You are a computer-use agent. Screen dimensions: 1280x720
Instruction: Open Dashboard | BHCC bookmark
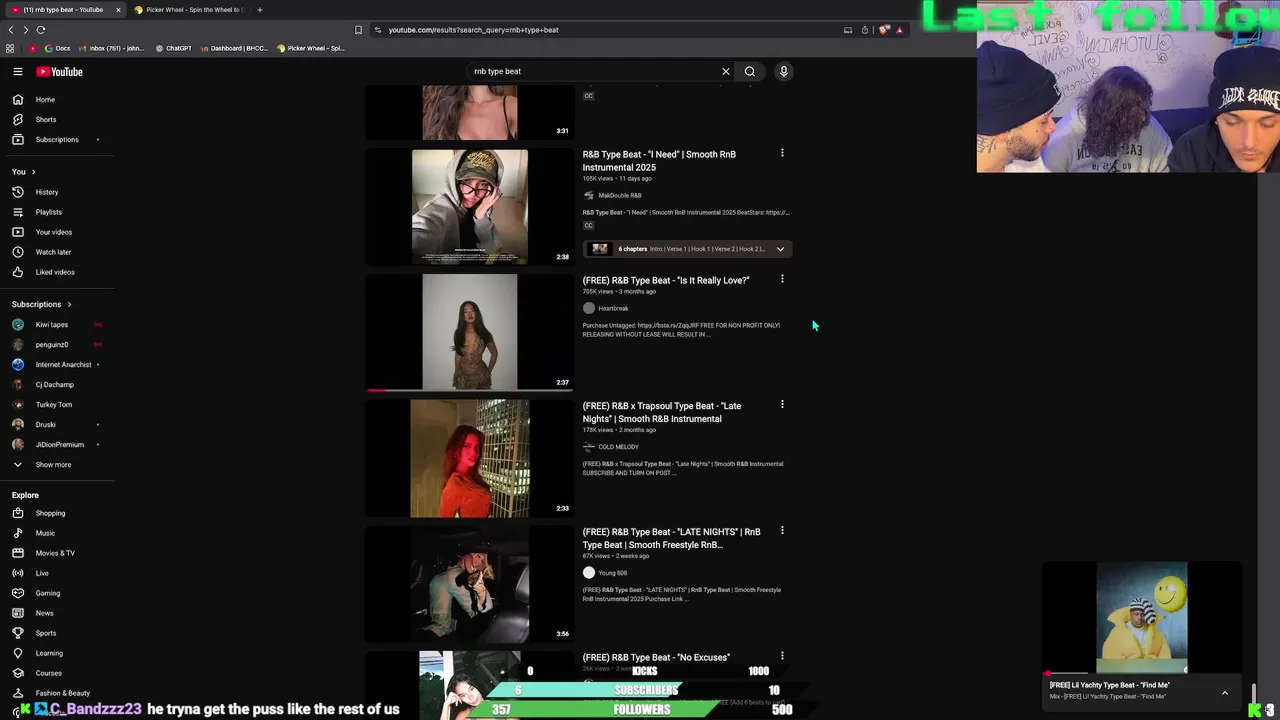pos(235,48)
